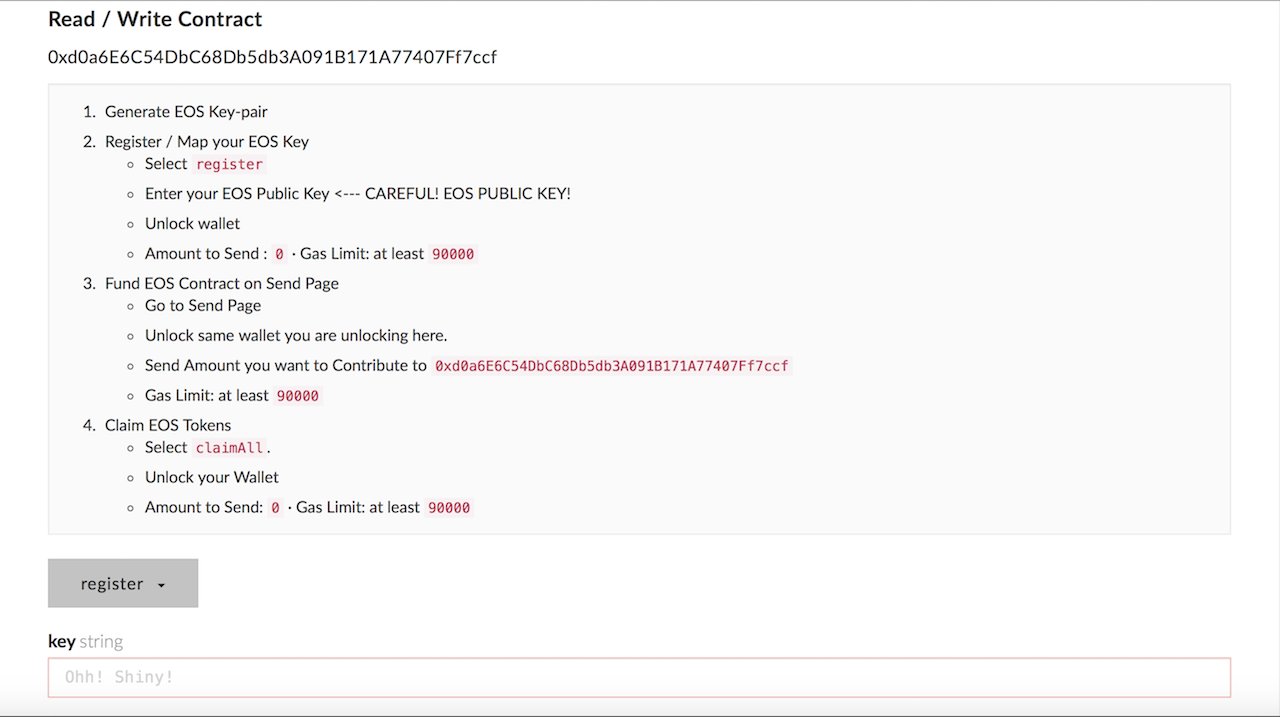Click the red contract address in step 3
The width and height of the screenshot is (1280, 717).
(611, 366)
